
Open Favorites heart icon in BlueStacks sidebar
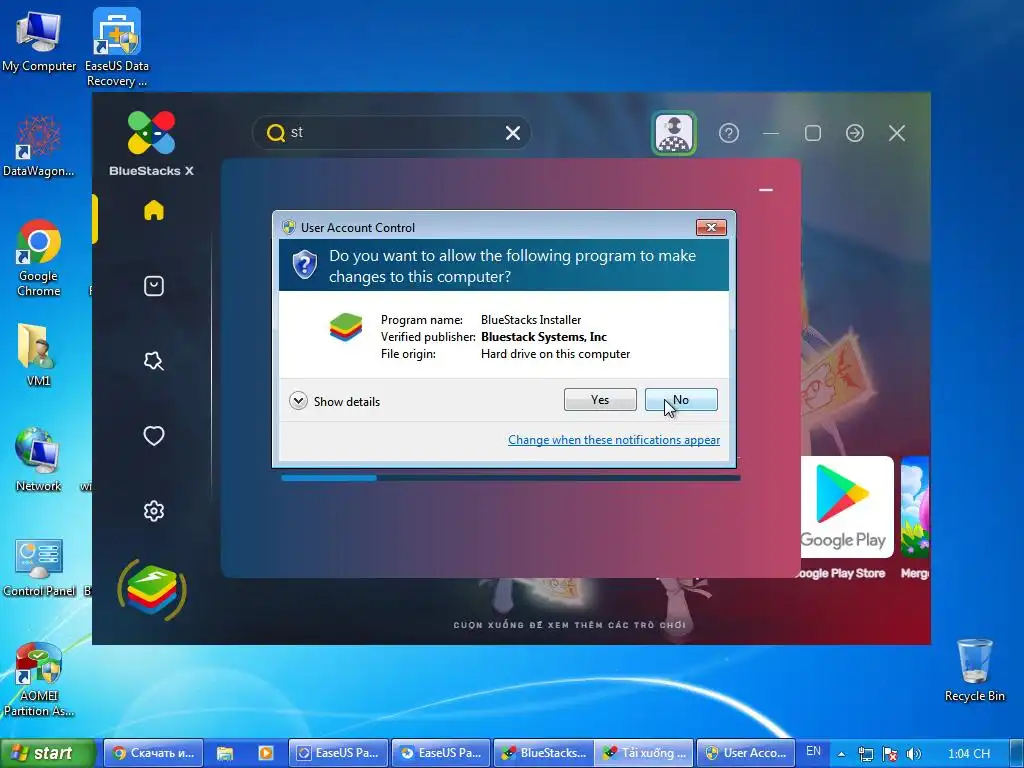[x=154, y=436]
